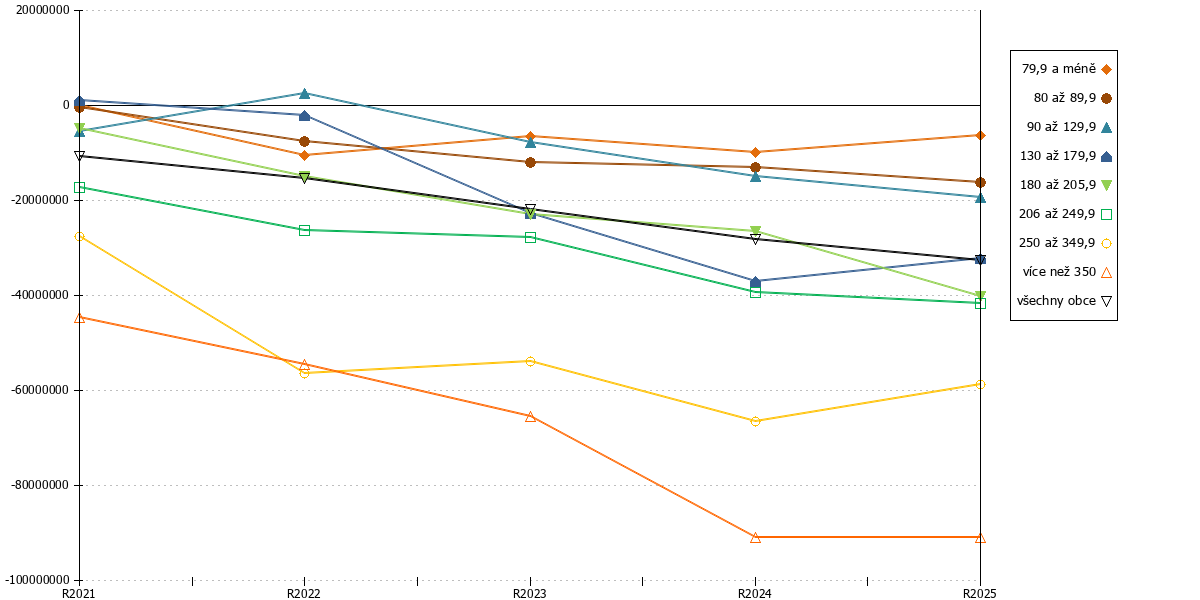Click the green inverted triangle marker for 180 až 205,9

[1106, 185]
